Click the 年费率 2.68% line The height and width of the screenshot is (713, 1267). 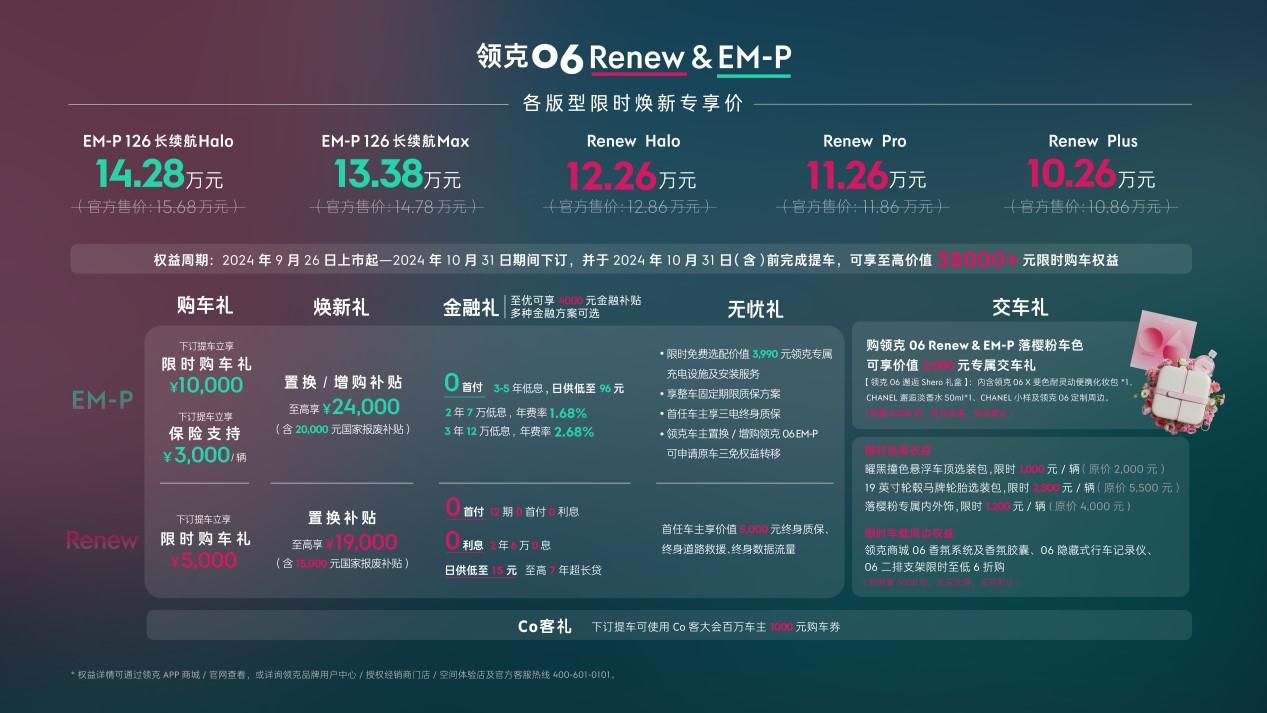pyautogui.click(x=519, y=432)
